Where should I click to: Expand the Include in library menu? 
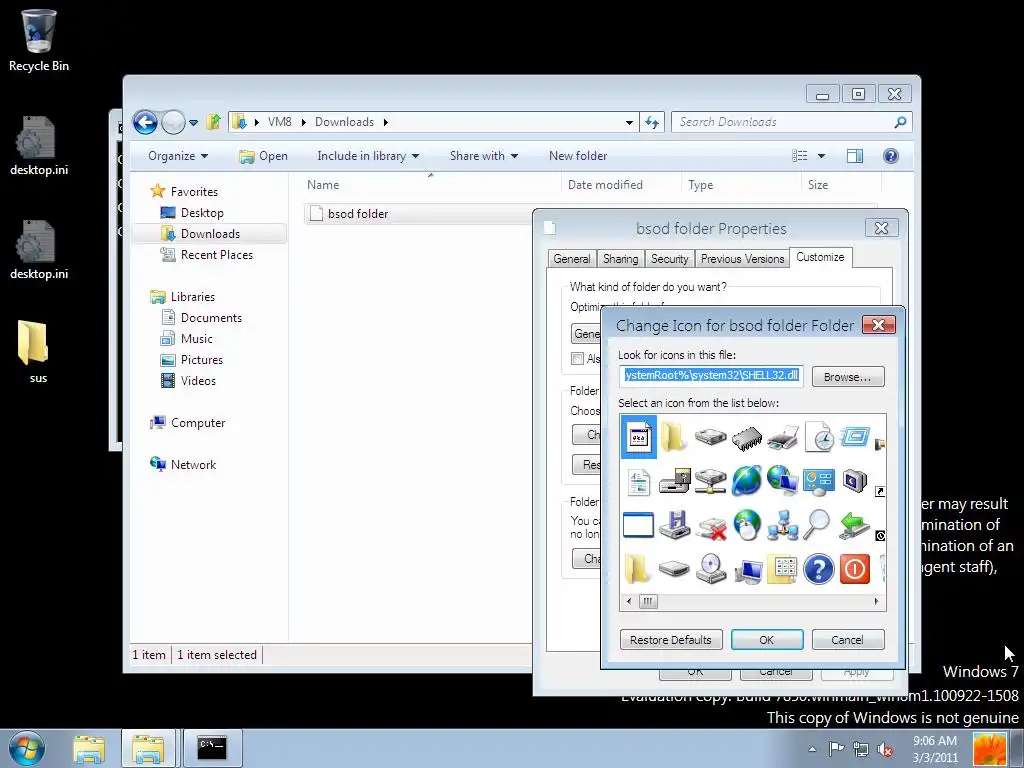(368, 156)
